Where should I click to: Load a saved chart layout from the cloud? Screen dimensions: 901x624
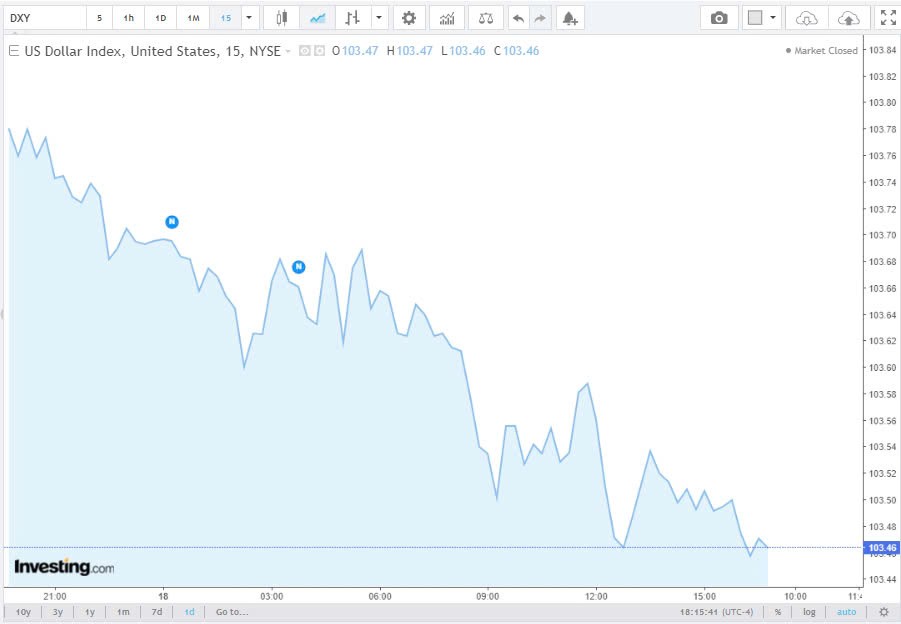pos(806,17)
